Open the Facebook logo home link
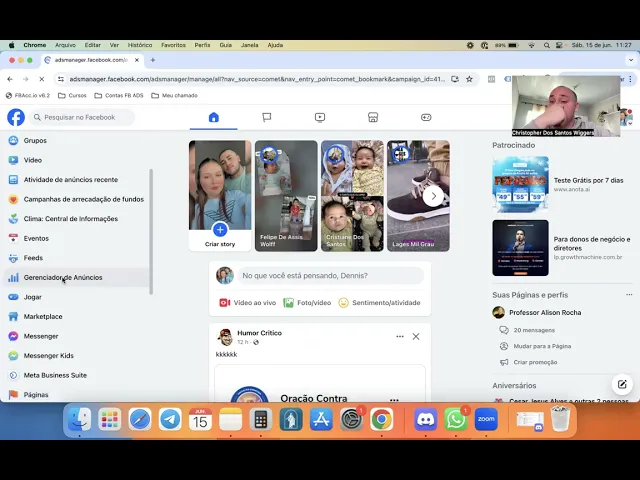This screenshot has height=480, width=640. [x=16, y=117]
